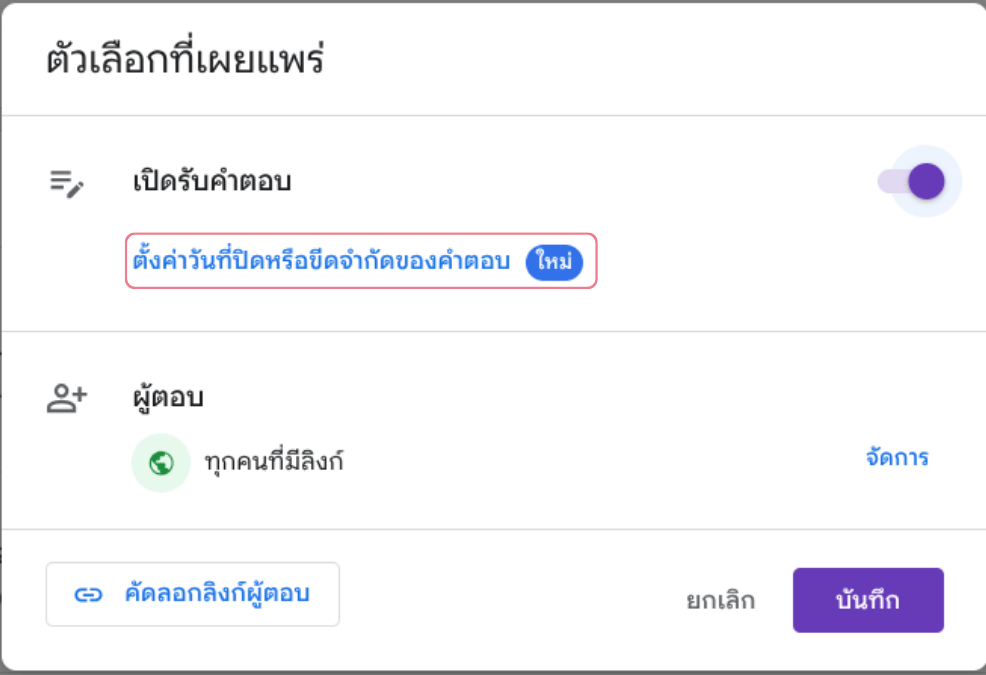
Task: Open ตั้งค่าวันที่ปิดหรือขีดจำกัดของคำตอบ link
Action: coord(321,262)
